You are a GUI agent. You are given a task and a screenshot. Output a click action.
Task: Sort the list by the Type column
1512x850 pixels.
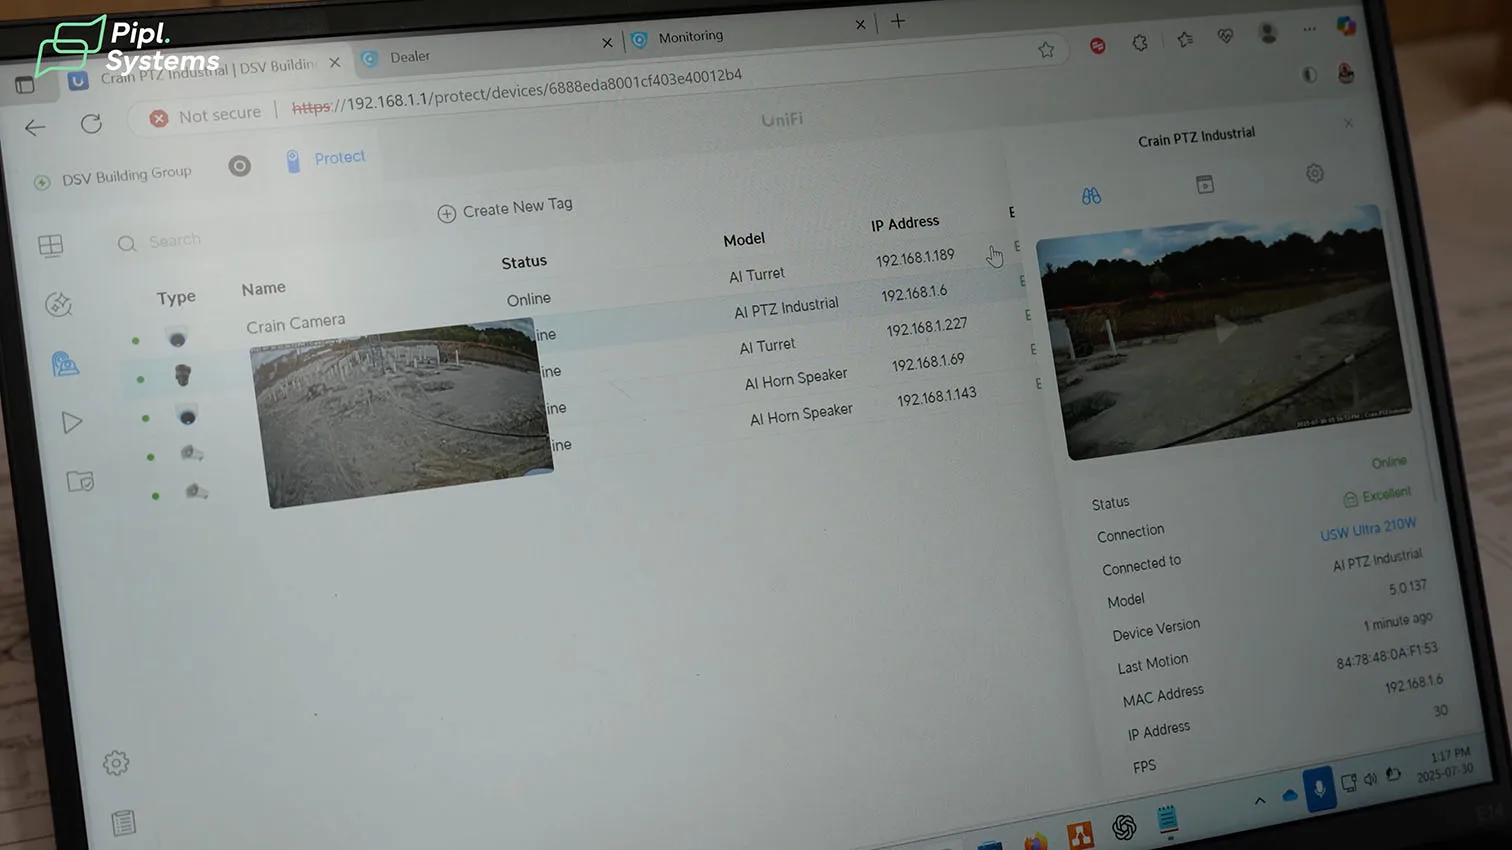(176, 298)
